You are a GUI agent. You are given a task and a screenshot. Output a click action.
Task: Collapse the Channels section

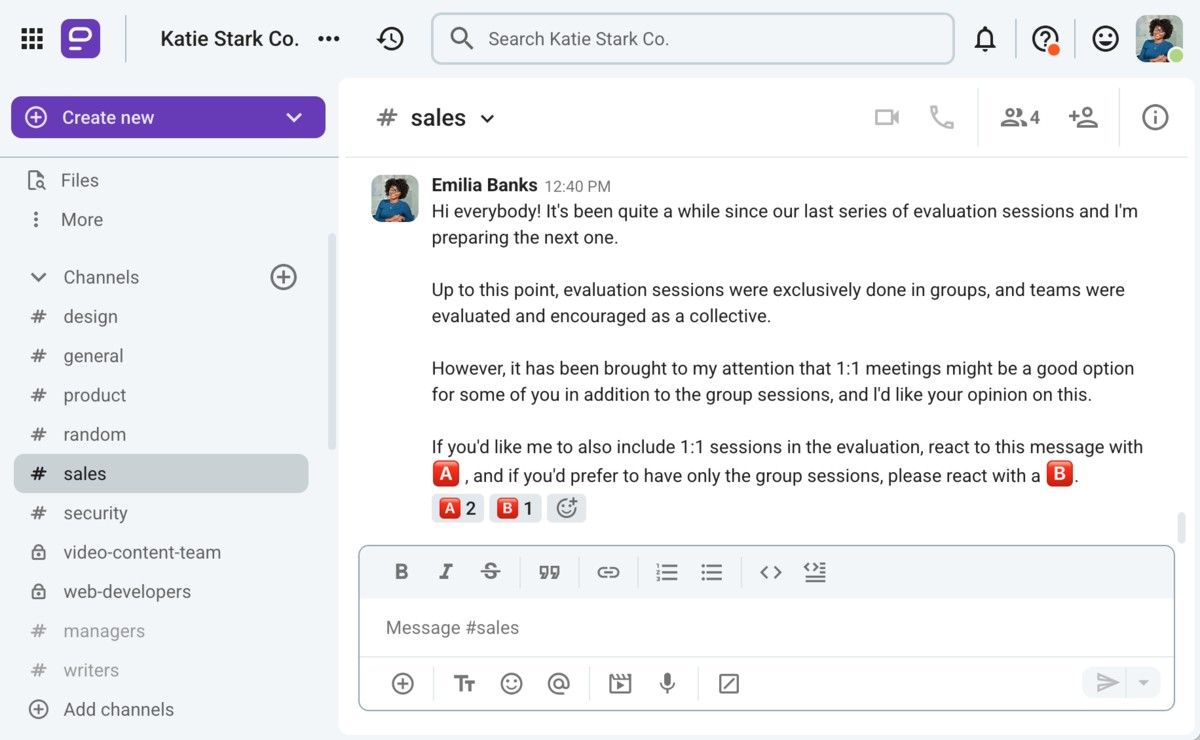click(38, 277)
